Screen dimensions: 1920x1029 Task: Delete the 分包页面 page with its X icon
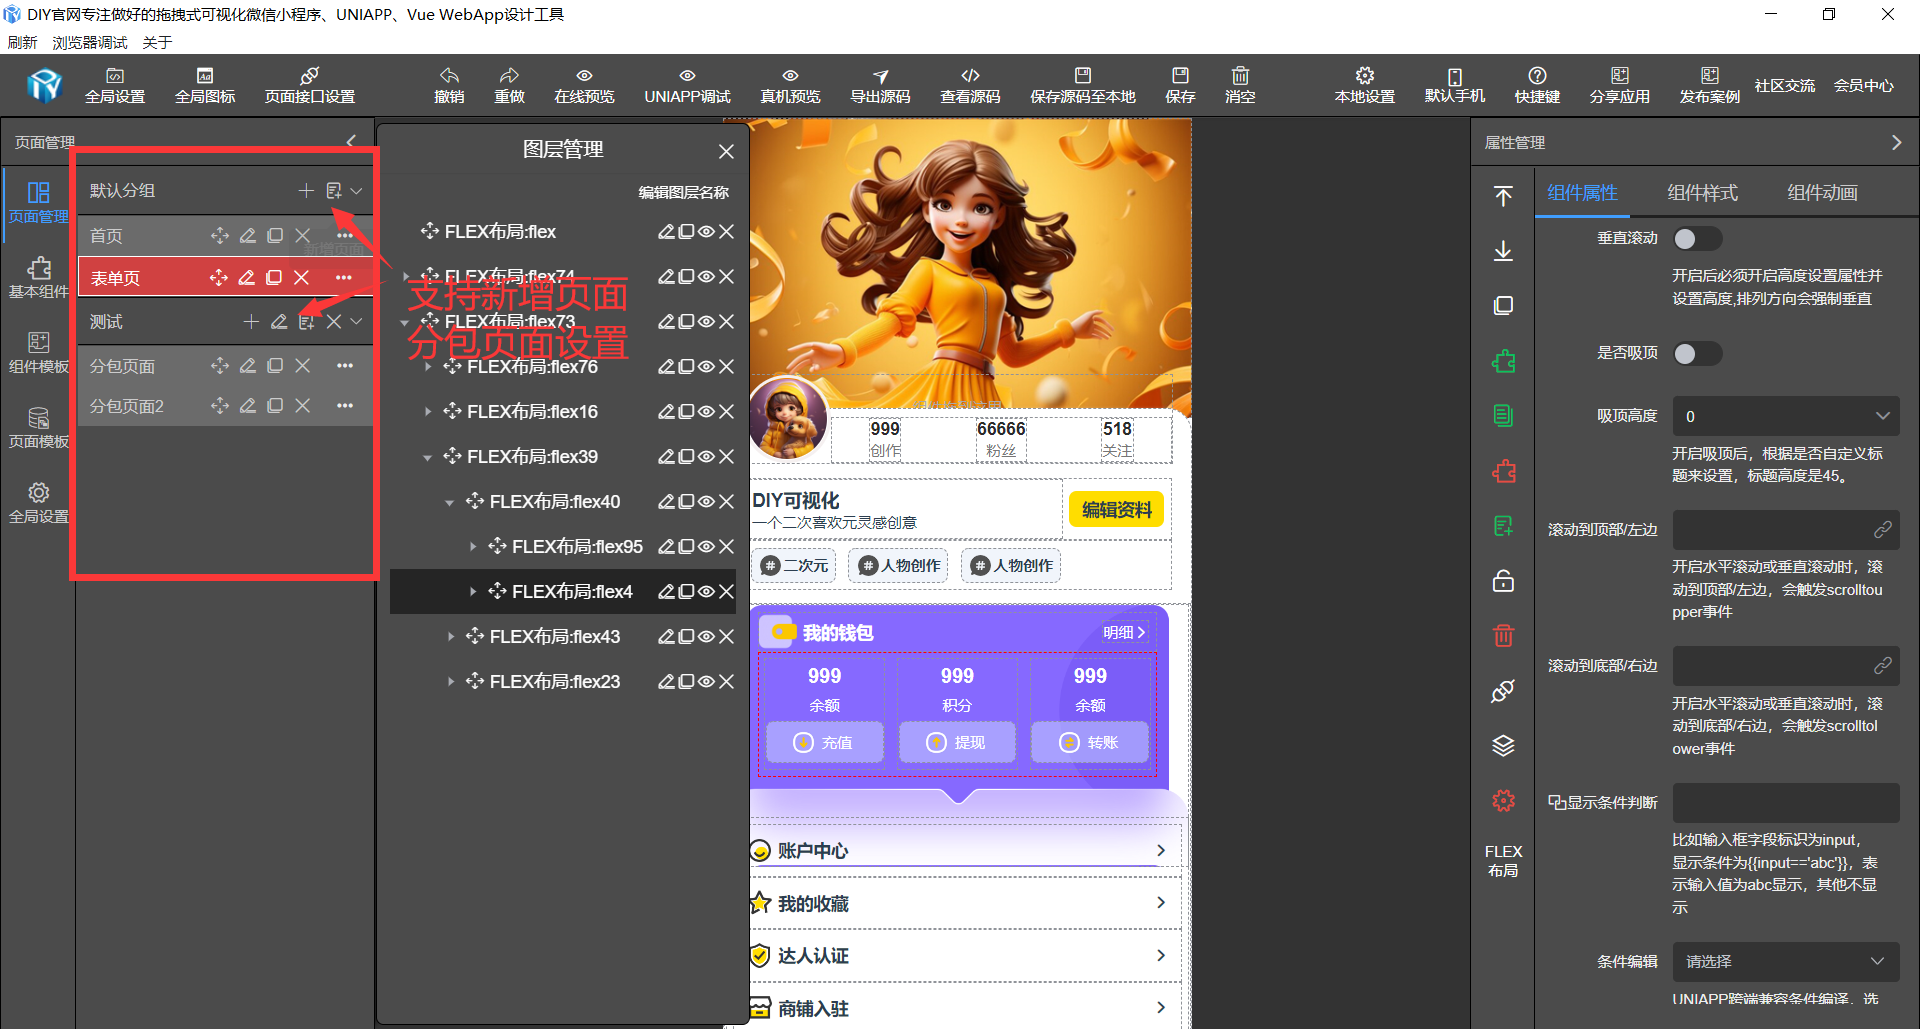(302, 366)
